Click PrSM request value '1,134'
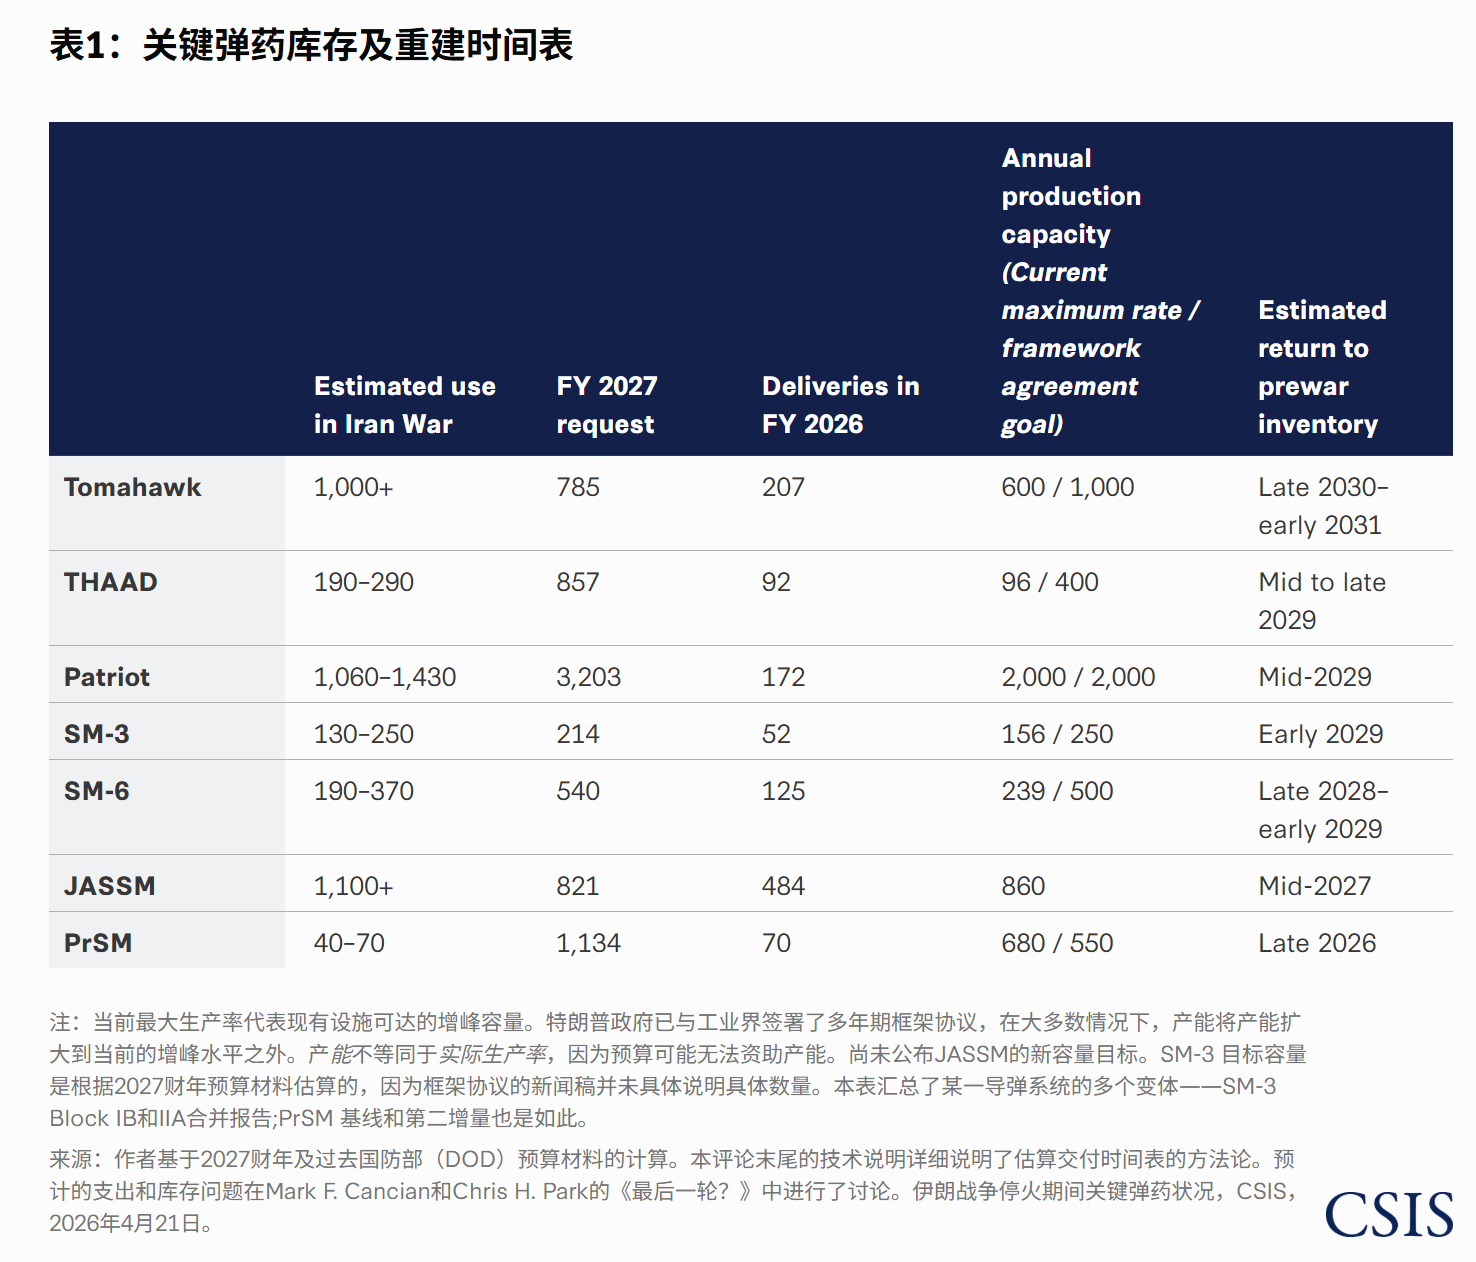The width and height of the screenshot is (1476, 1262). click(x=589, y=943)
